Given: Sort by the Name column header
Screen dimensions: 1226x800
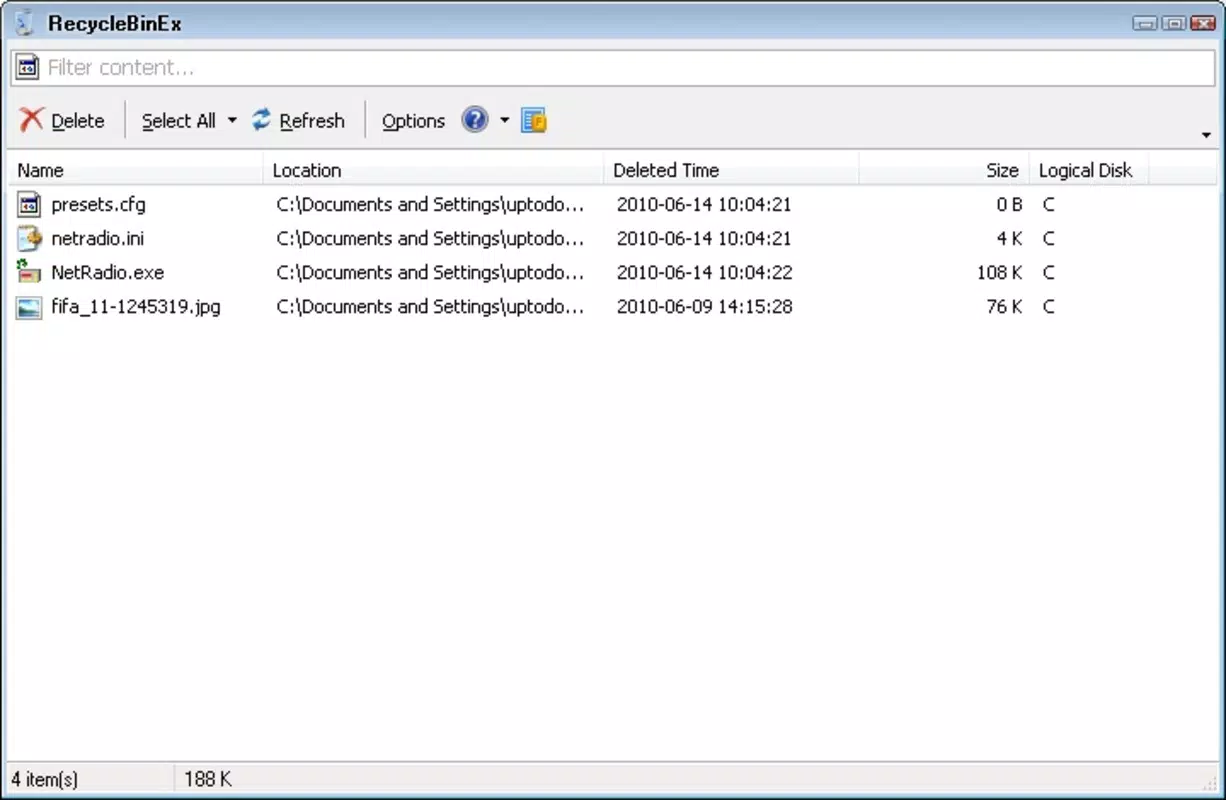Looking at the screenshot, I should click(x=136, y=170).
